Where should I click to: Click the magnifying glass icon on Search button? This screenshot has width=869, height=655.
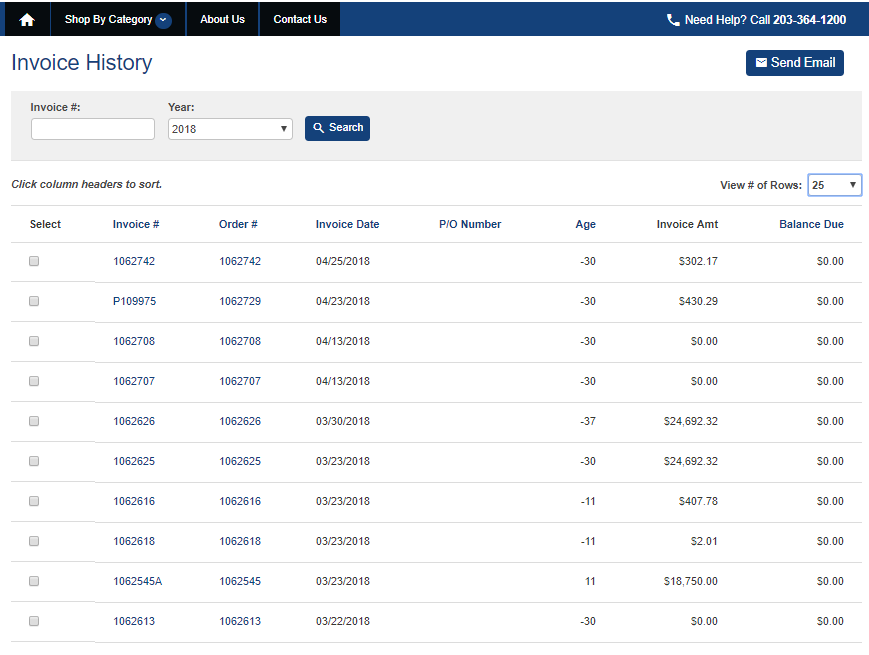pyautogui.click(x=319, y=128)
